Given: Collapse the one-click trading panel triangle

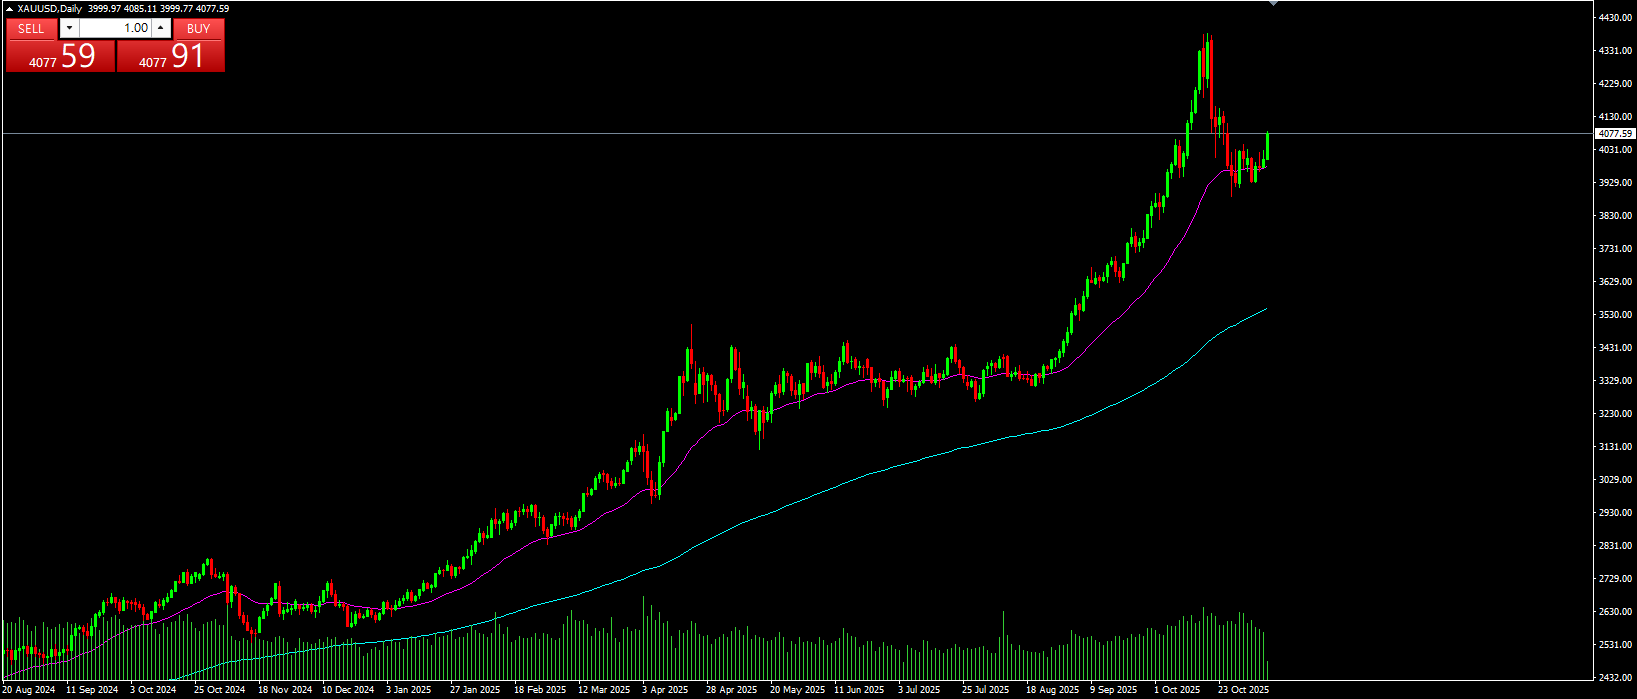Looking at the screenshot, I should 10,9.
